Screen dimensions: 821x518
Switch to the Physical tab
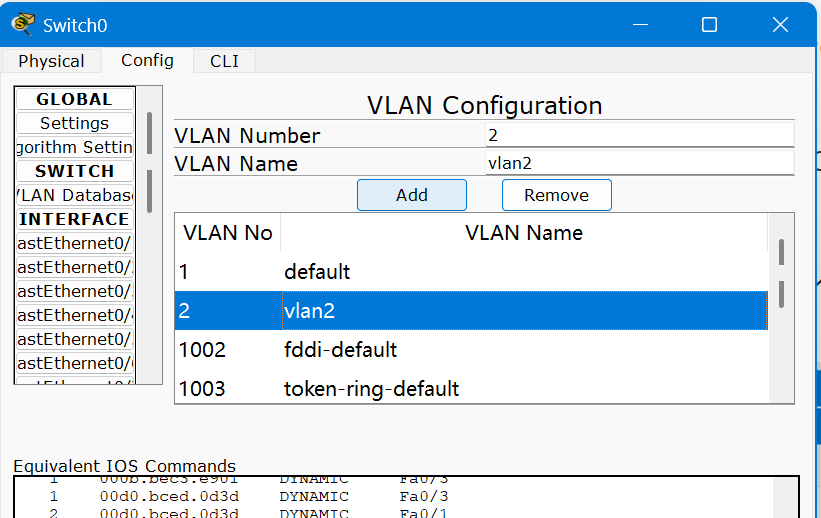[51, 61]
